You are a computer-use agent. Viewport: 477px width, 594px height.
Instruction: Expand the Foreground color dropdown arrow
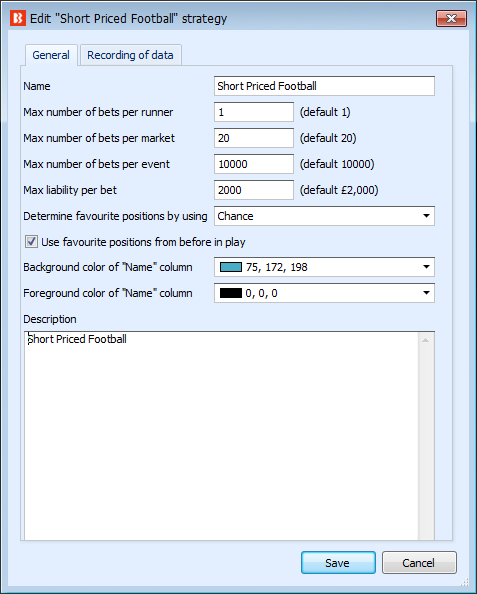click(x=426, y=293)
